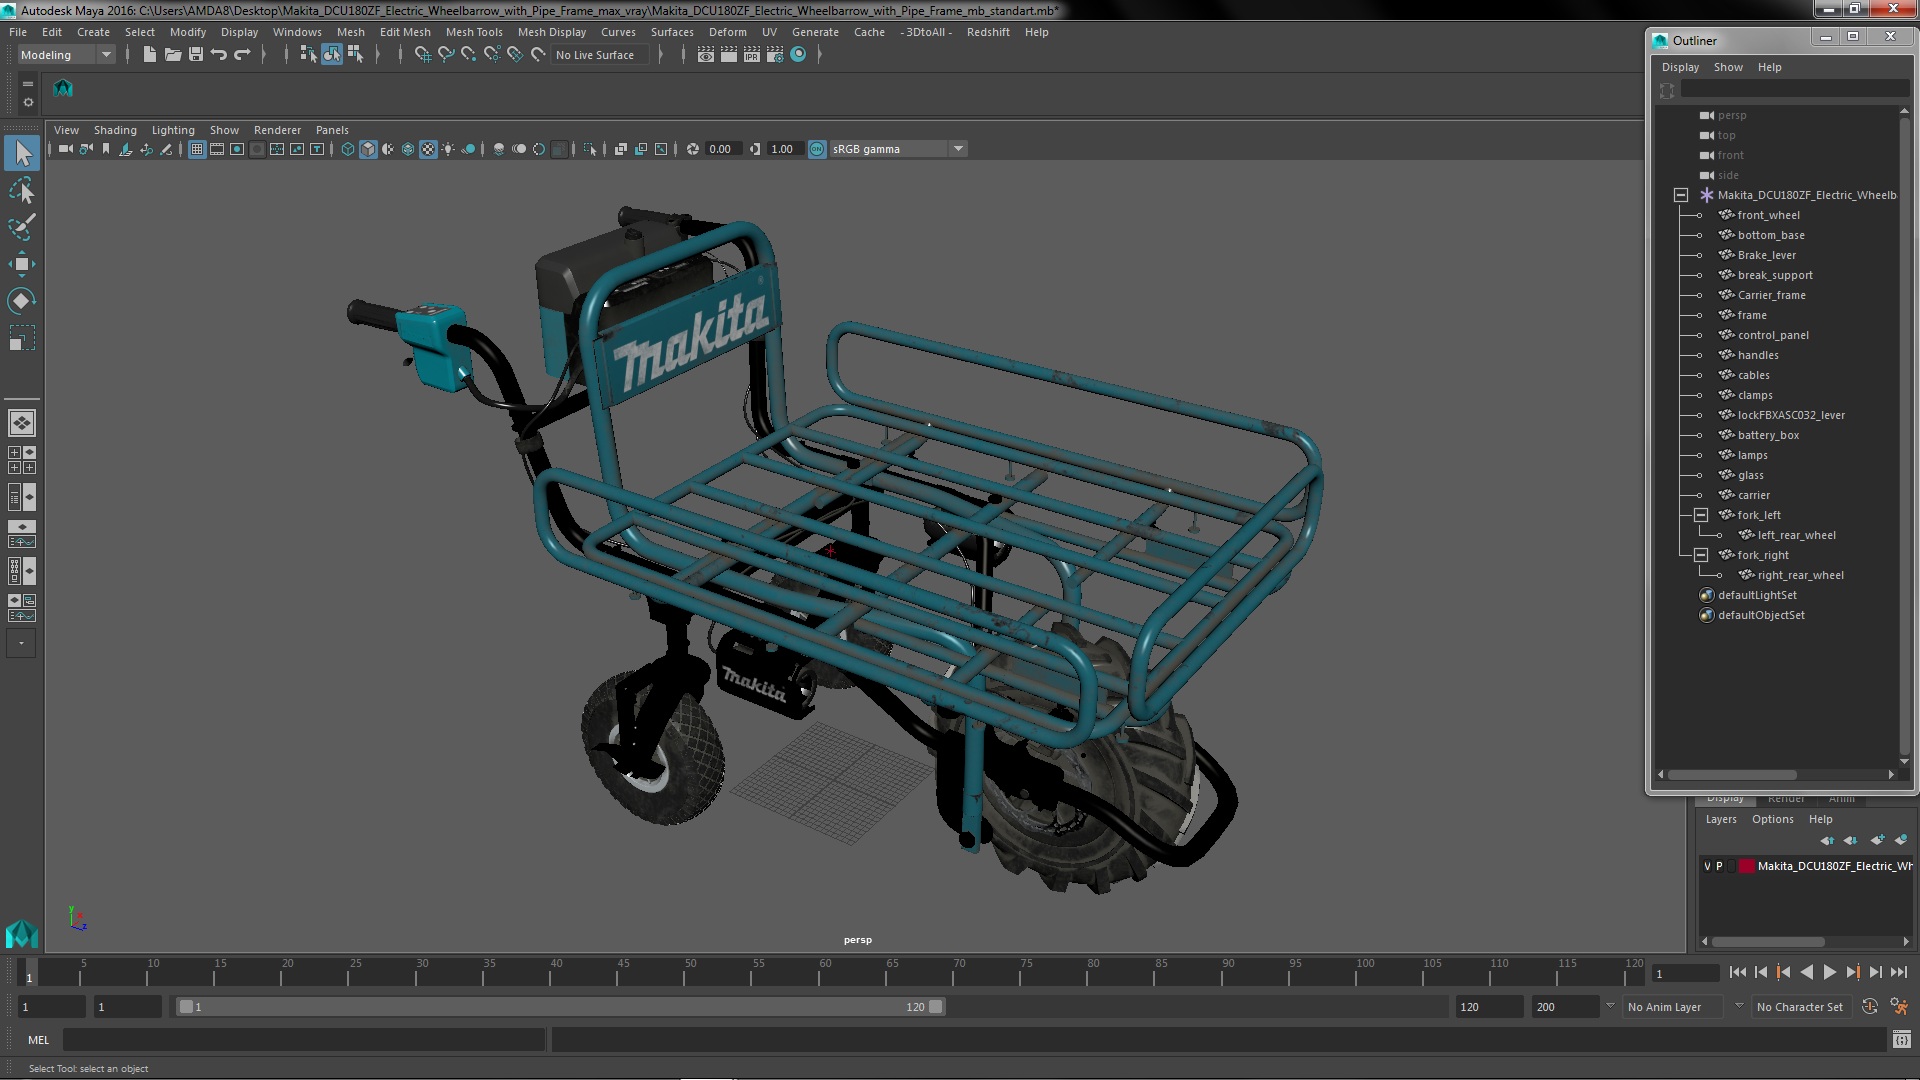Image resolution: width=1920 pixels, height=1080 pixels.
Task: Open the No Character Set dropdown
Action: [x=1803, y=1007]
